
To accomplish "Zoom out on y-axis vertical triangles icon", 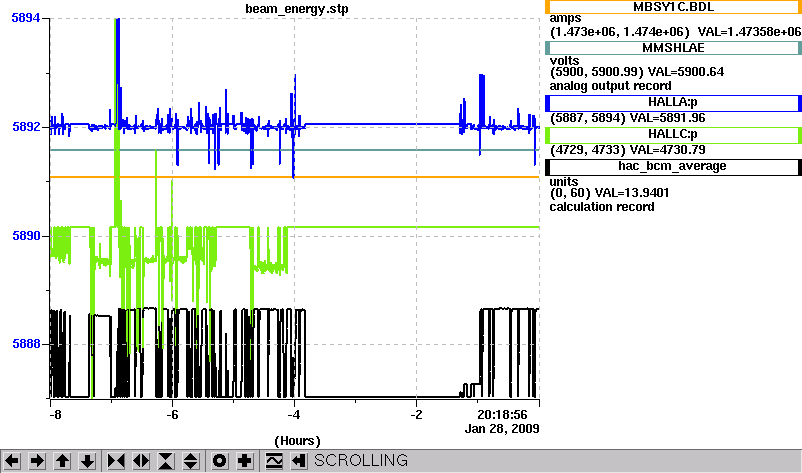I will click(x=191, y=461).
